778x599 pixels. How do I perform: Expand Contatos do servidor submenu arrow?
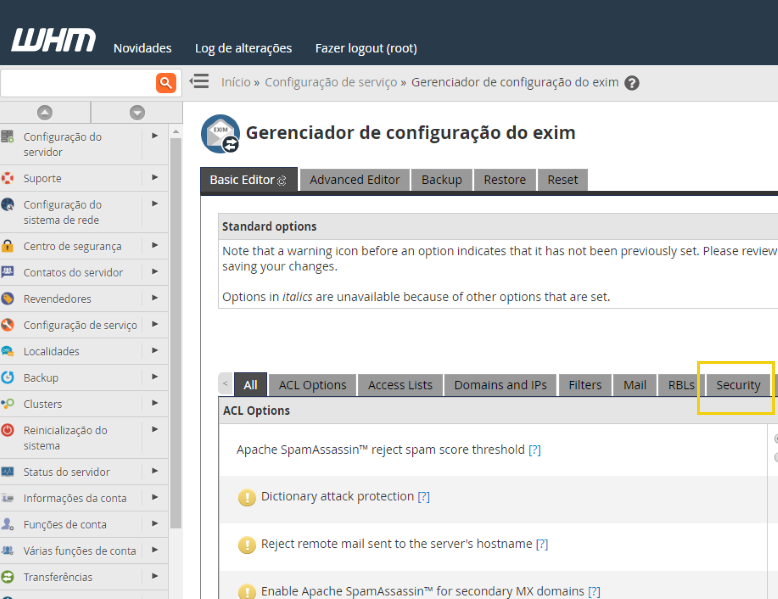[155, 271]
